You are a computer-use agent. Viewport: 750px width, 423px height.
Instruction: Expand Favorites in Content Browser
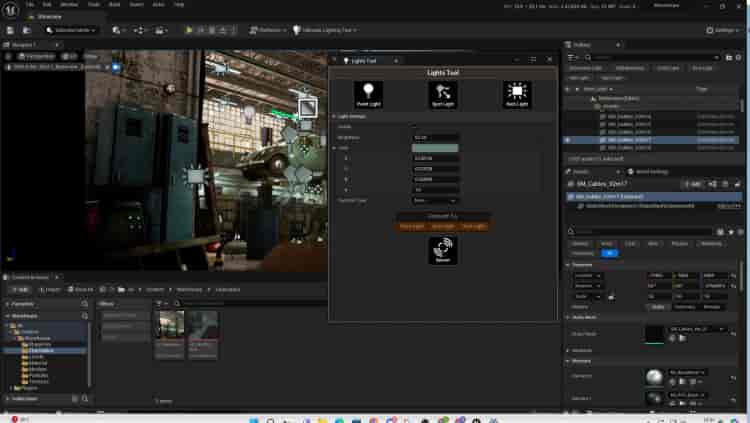coord(7,304)
